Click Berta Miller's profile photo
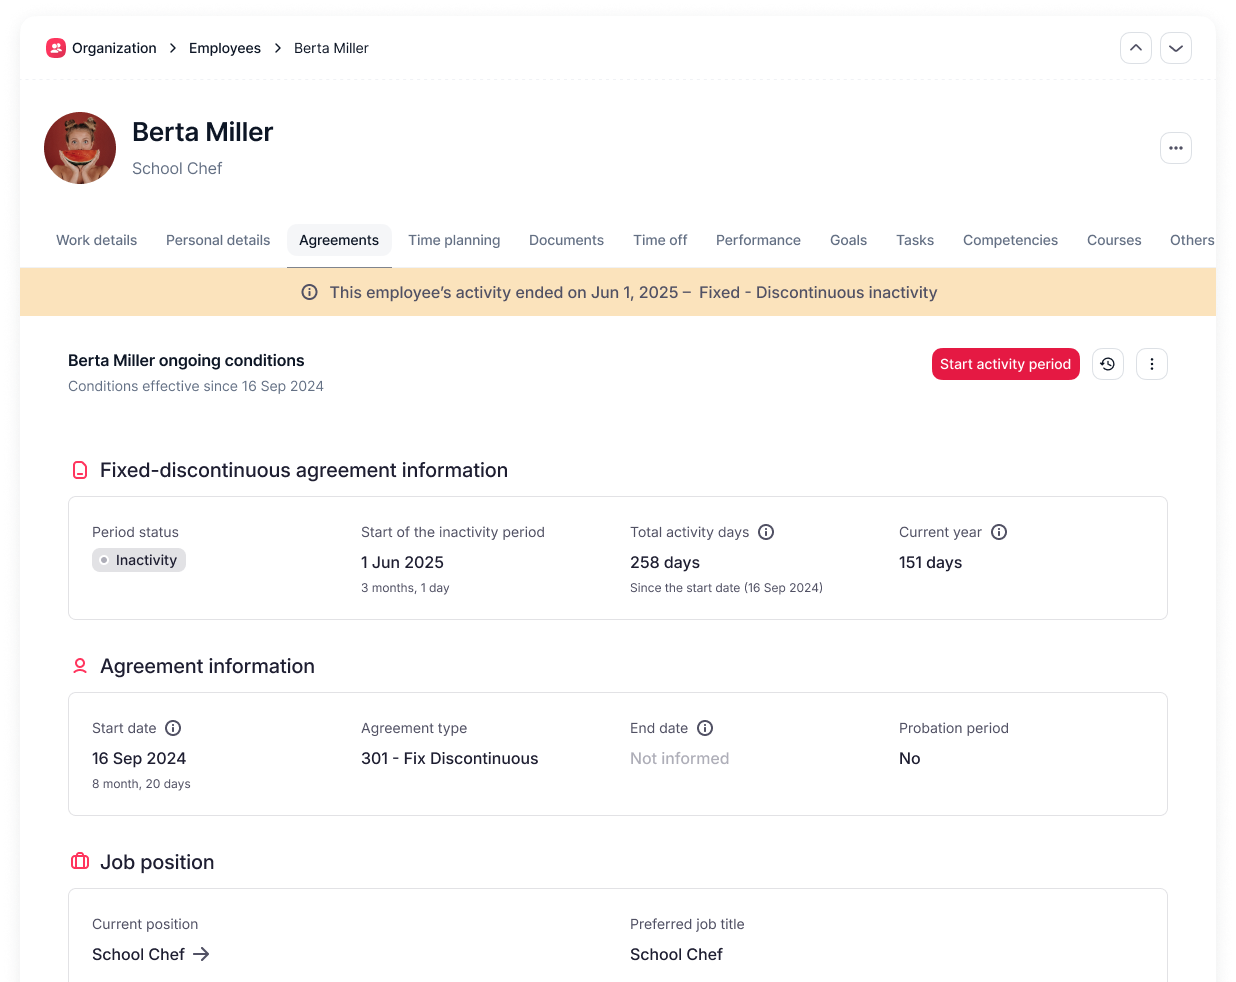Image resolution: width=1236 pixels, height=982 pixels. (80, 148)
